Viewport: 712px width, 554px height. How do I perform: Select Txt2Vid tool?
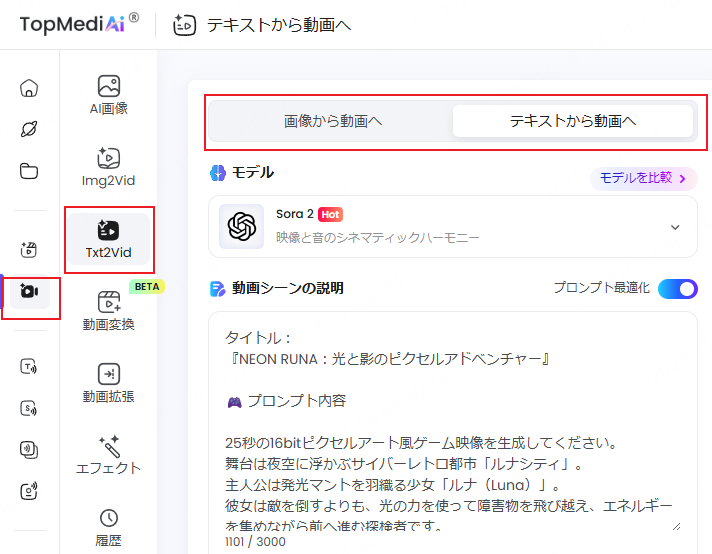click(x=109, y=239)
